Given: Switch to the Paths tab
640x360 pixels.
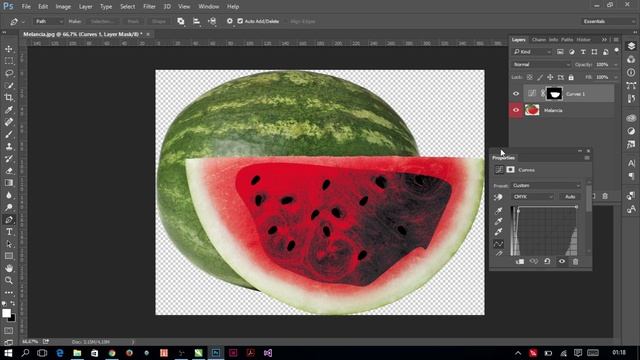Looking at the screenshot, I should pyautogui.click(x=567, y=40).
